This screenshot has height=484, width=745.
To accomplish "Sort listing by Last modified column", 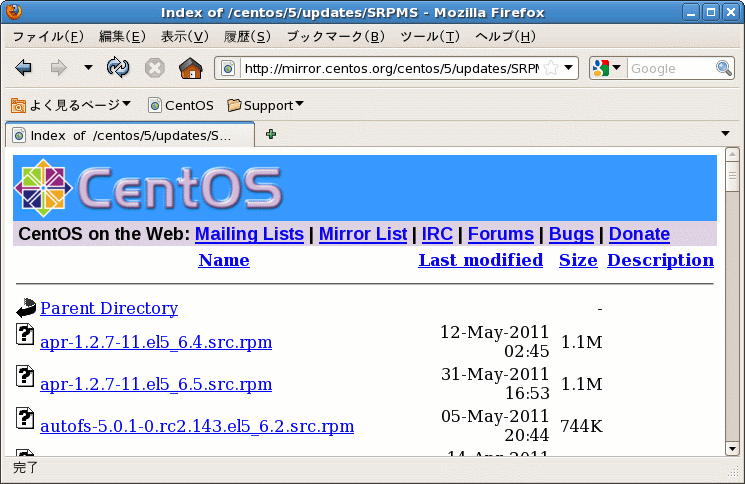I will (480, 260).
